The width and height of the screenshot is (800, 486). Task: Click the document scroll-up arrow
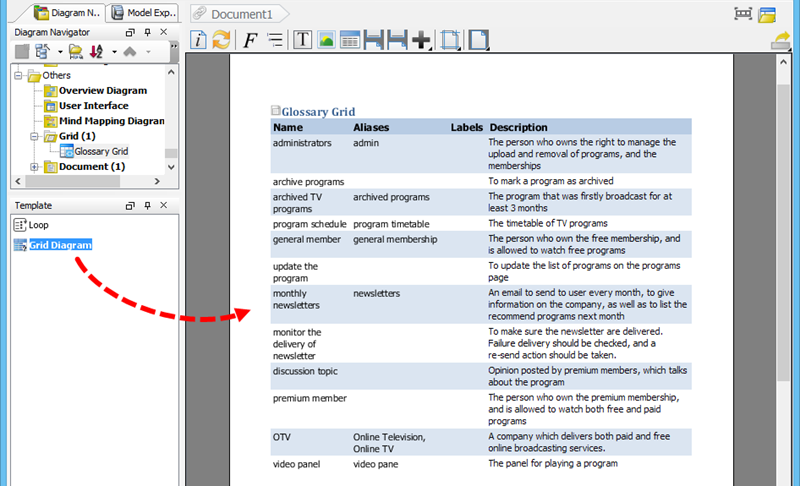pos(783,62)
